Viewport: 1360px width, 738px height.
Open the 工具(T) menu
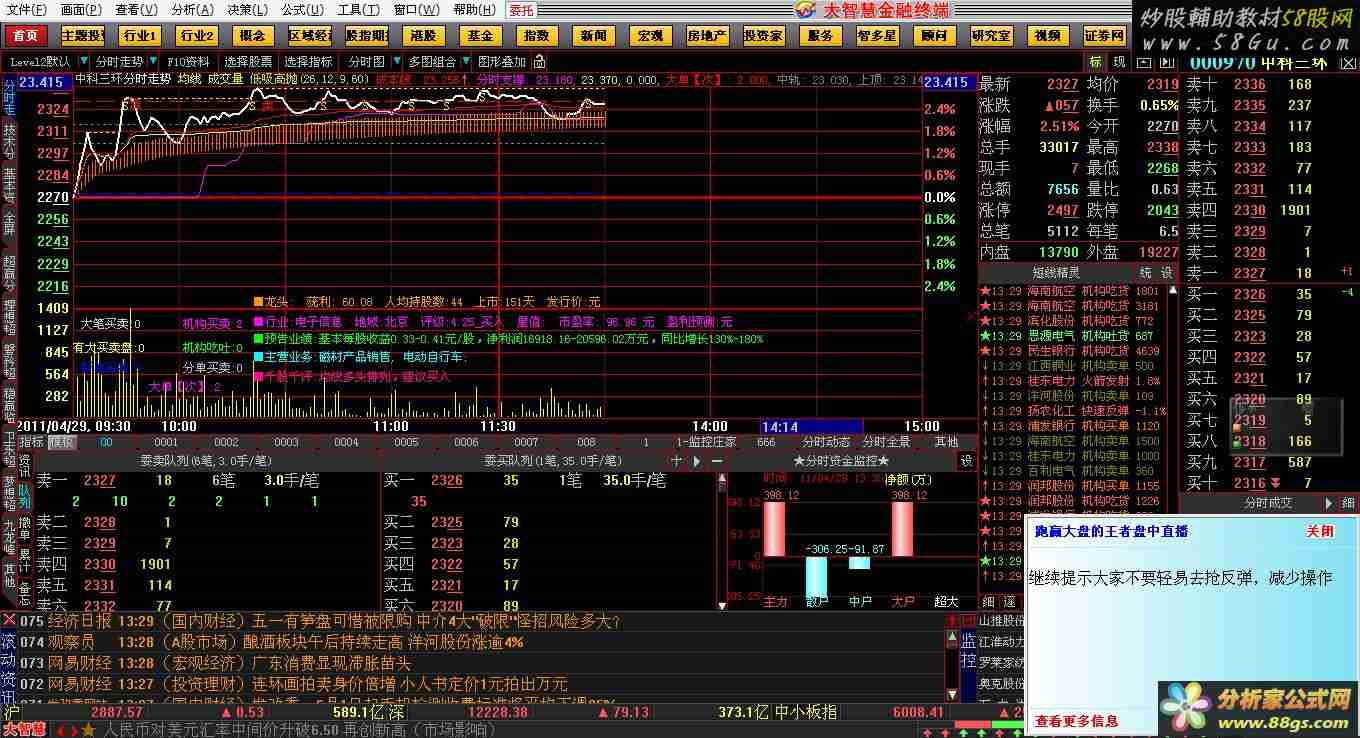click(358, 9)
